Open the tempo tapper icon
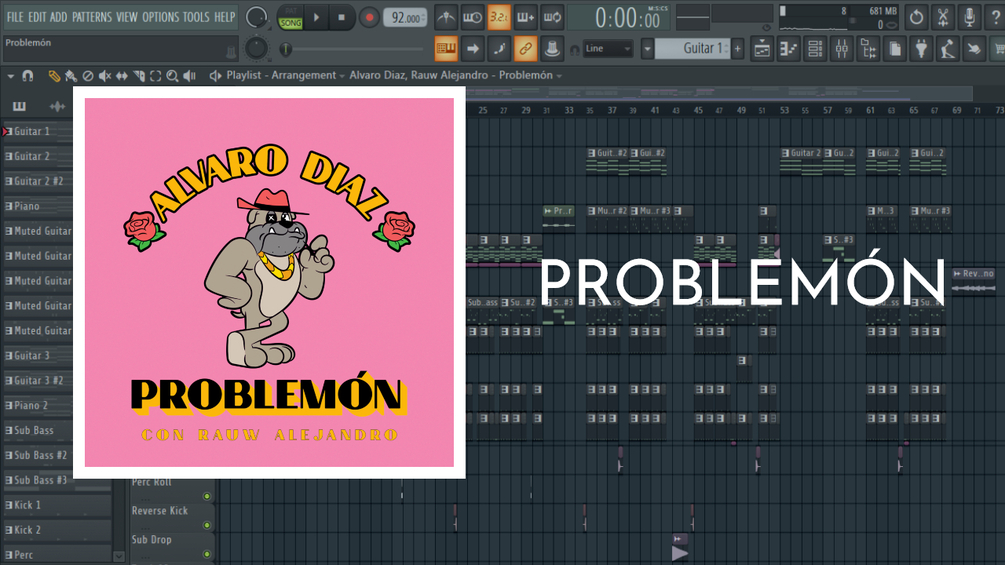 (x=948, y=49)
